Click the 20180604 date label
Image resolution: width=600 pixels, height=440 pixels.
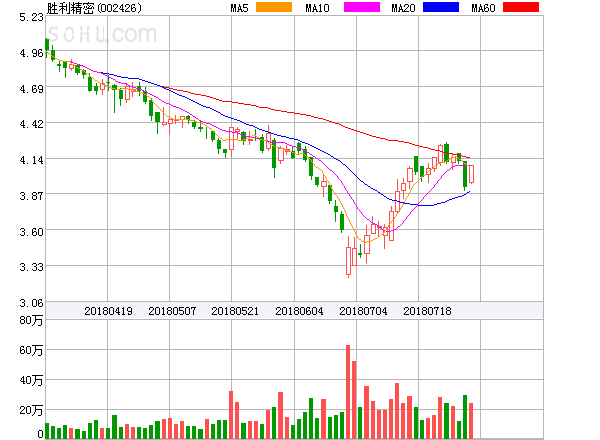299,311
